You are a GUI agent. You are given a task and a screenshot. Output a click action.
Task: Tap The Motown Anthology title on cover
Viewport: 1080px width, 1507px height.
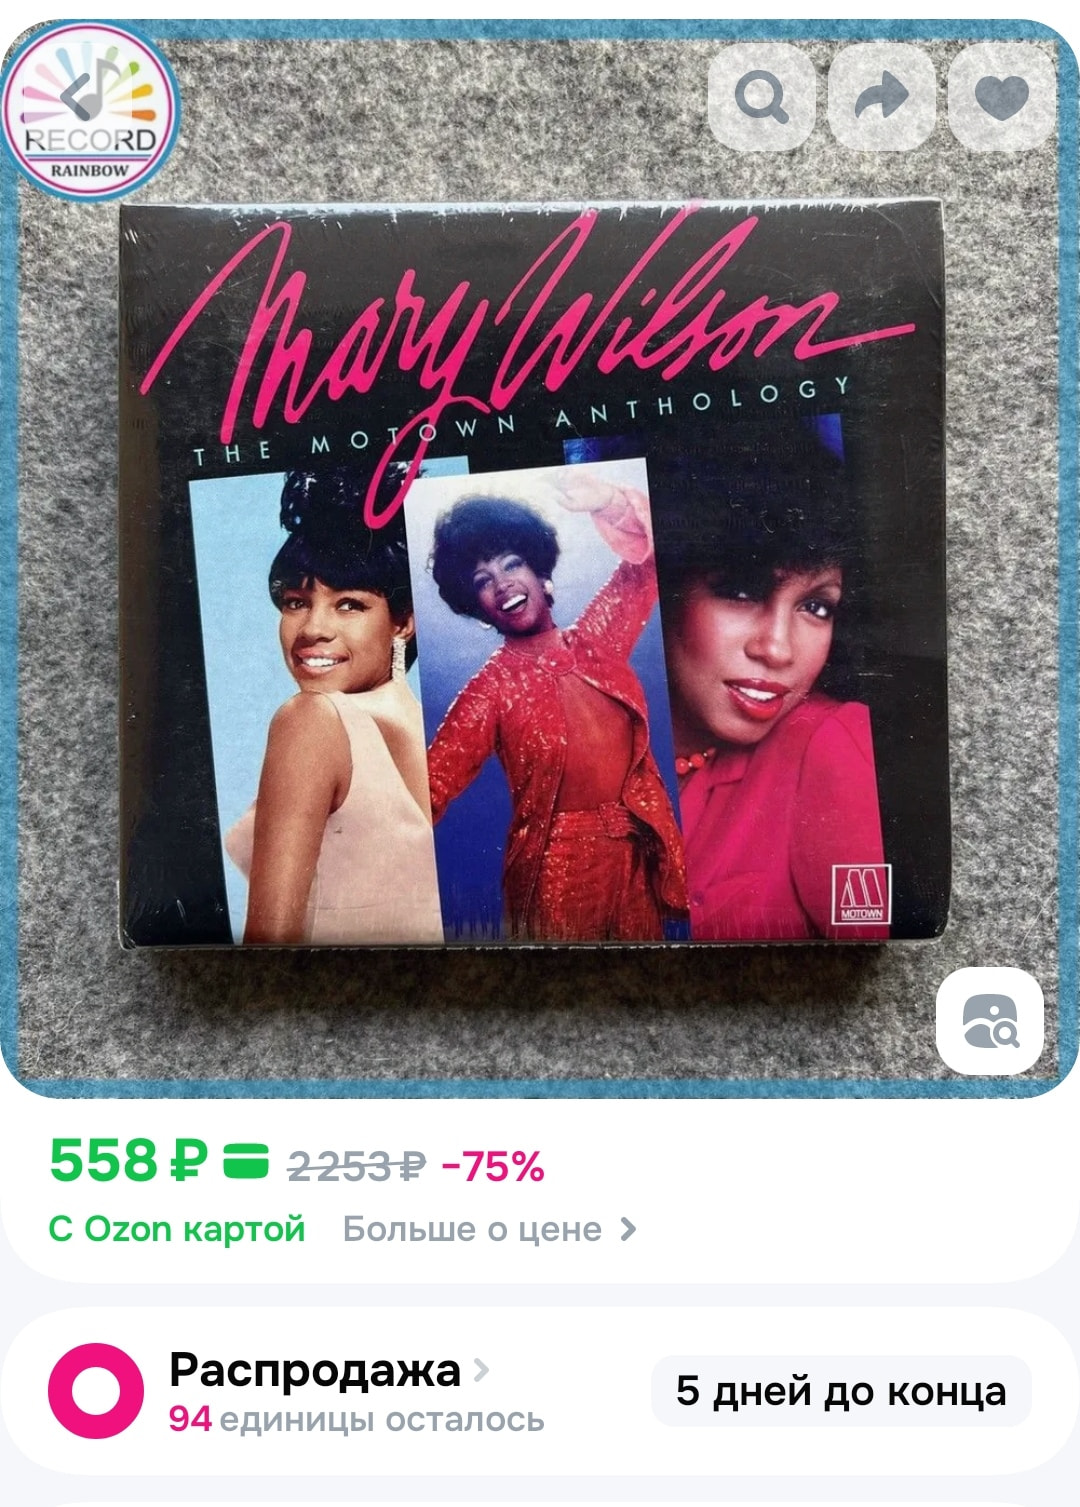click(x=520, y=422)
